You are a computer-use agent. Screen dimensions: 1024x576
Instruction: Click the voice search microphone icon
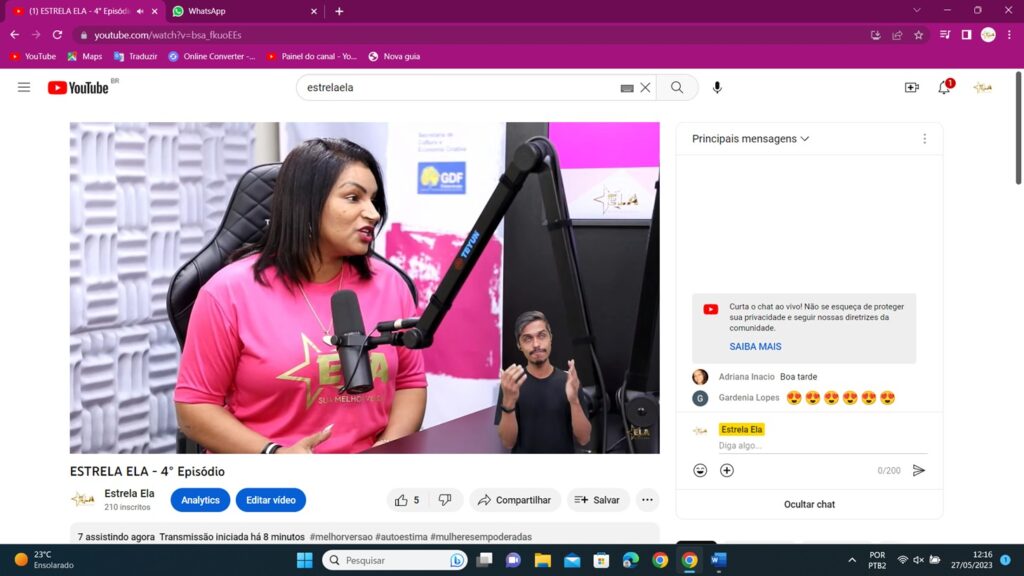pos(717,87)
